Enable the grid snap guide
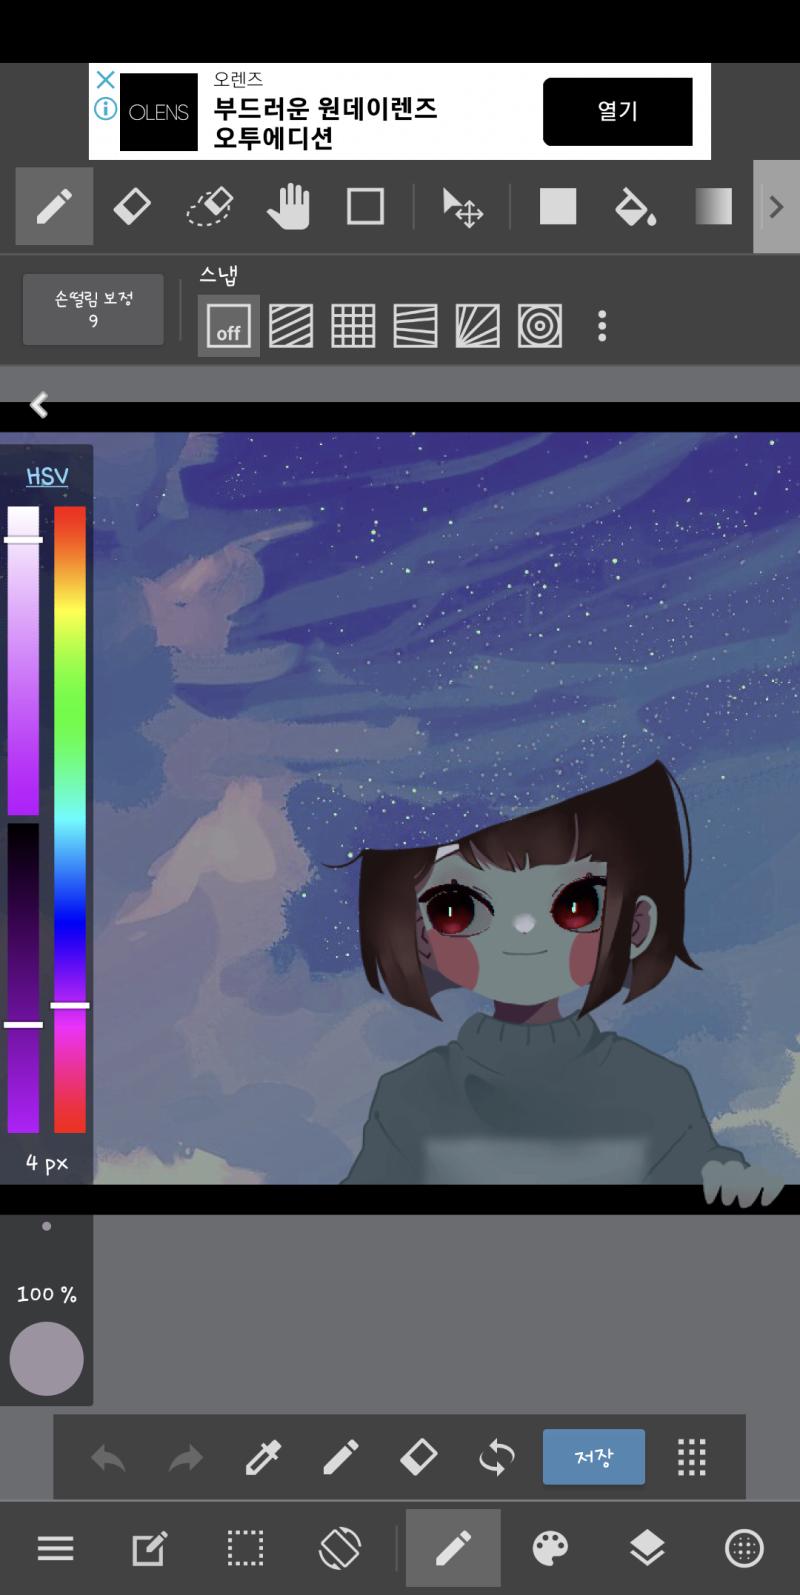The height and width of the screenshot is (1595, 800). tap(353, 326)
